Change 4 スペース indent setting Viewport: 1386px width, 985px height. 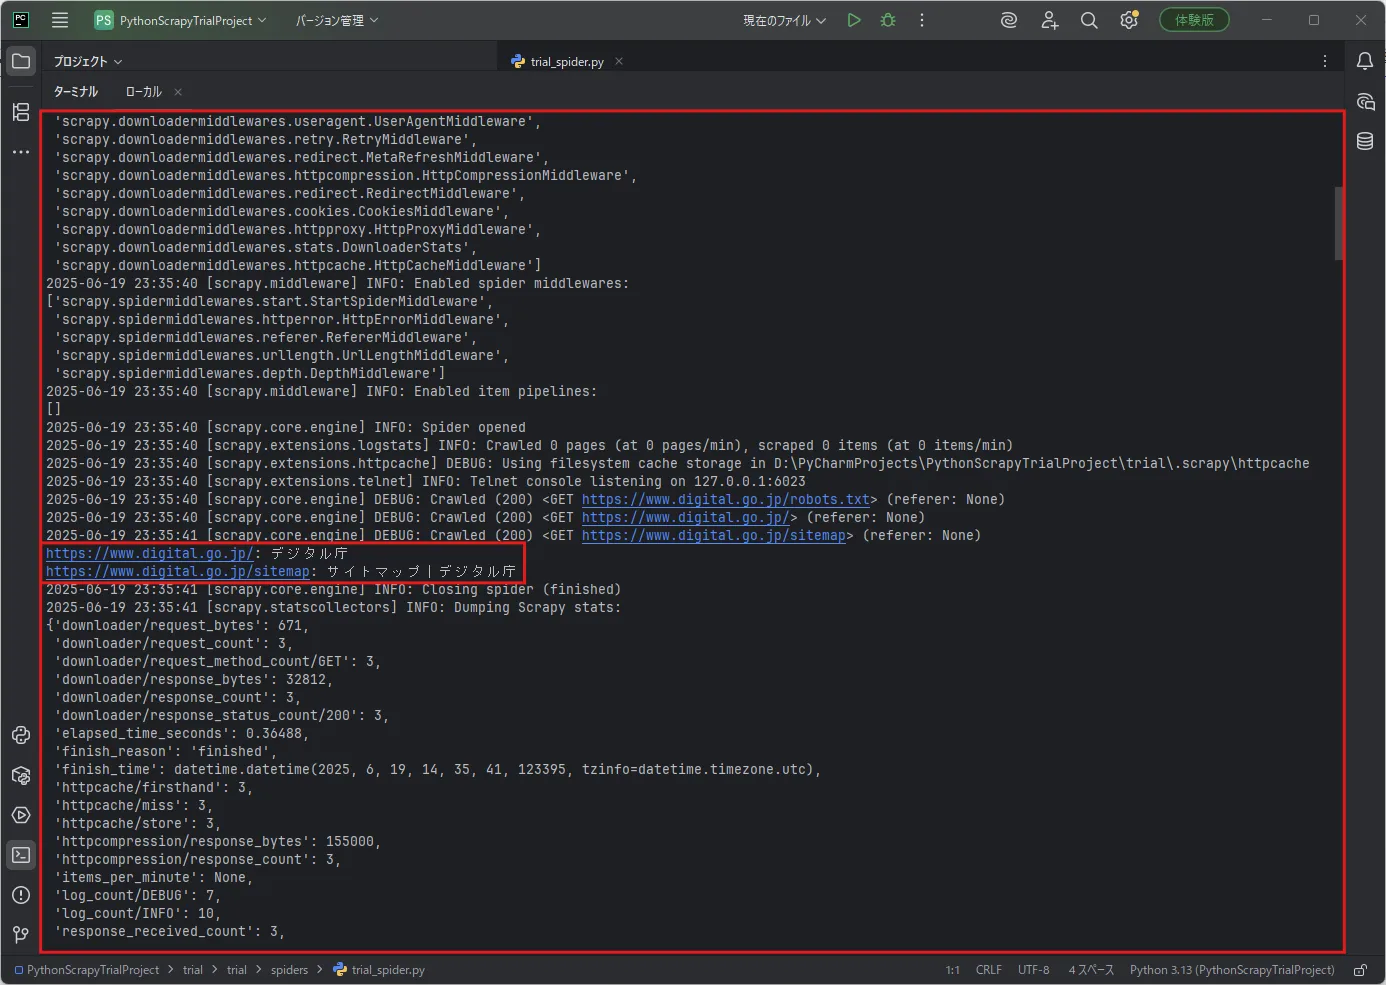pyautogui.click(x=1091, y=970)
